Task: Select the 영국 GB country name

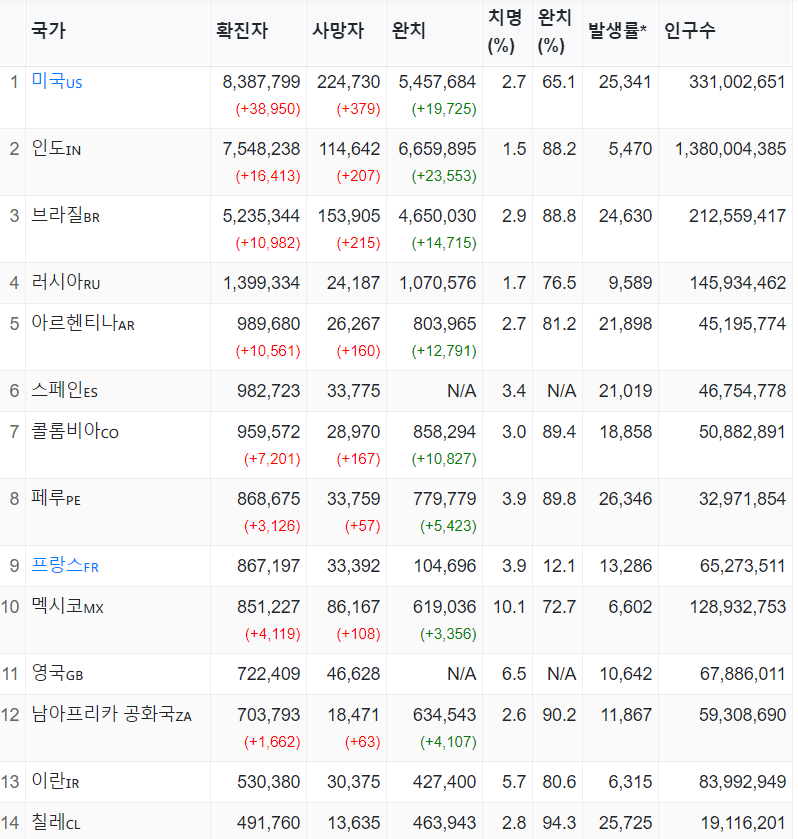Action: click(x=57, y=673)
